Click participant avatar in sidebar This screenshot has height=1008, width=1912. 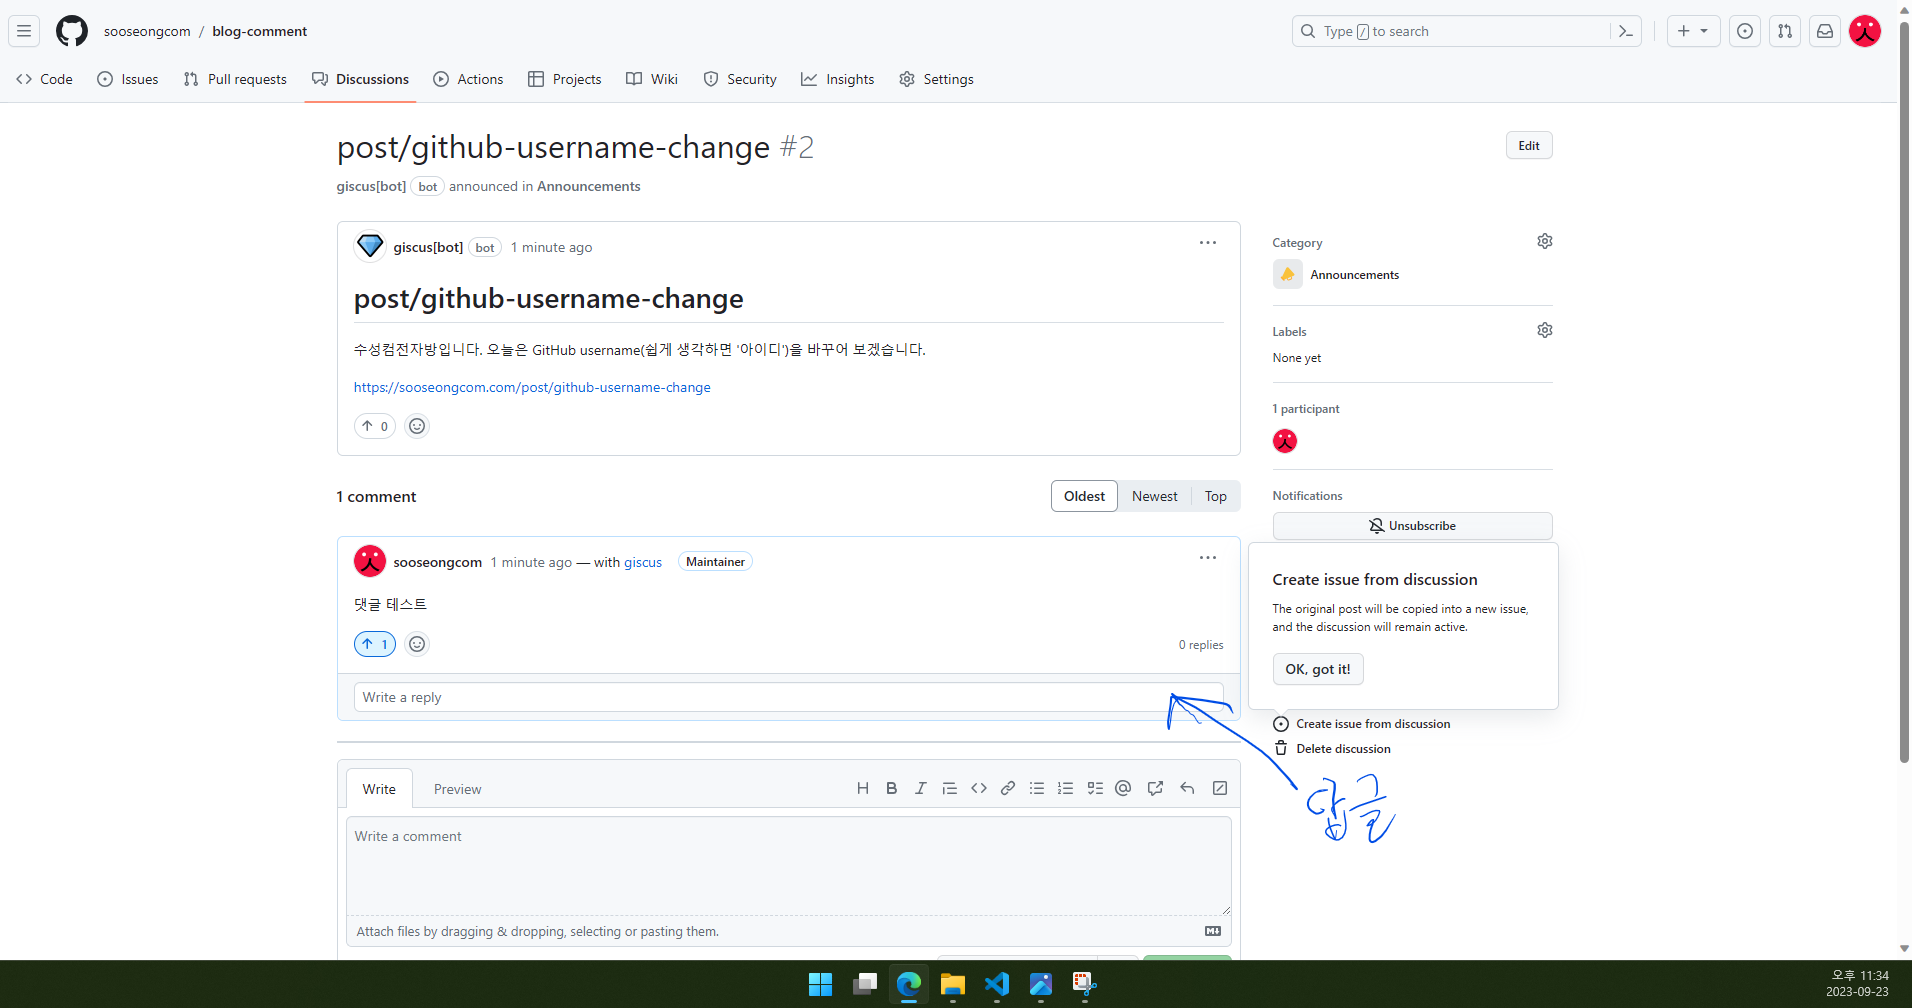click(x=1285, y=441)
